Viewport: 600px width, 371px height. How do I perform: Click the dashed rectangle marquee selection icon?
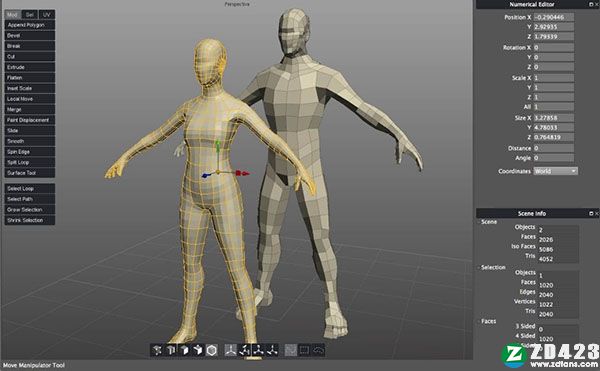(x=305, y=350)
